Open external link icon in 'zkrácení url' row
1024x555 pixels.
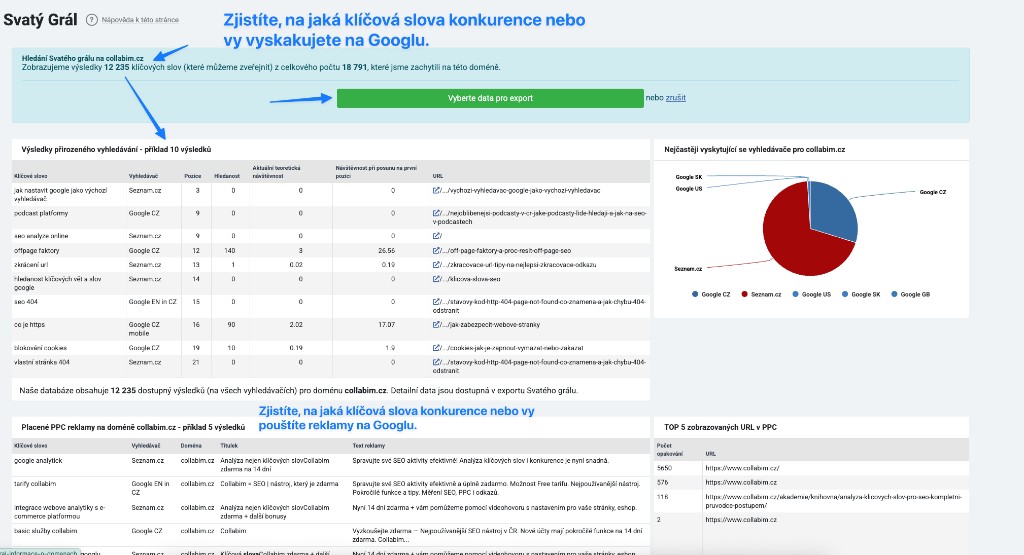[x=436, y=265]
